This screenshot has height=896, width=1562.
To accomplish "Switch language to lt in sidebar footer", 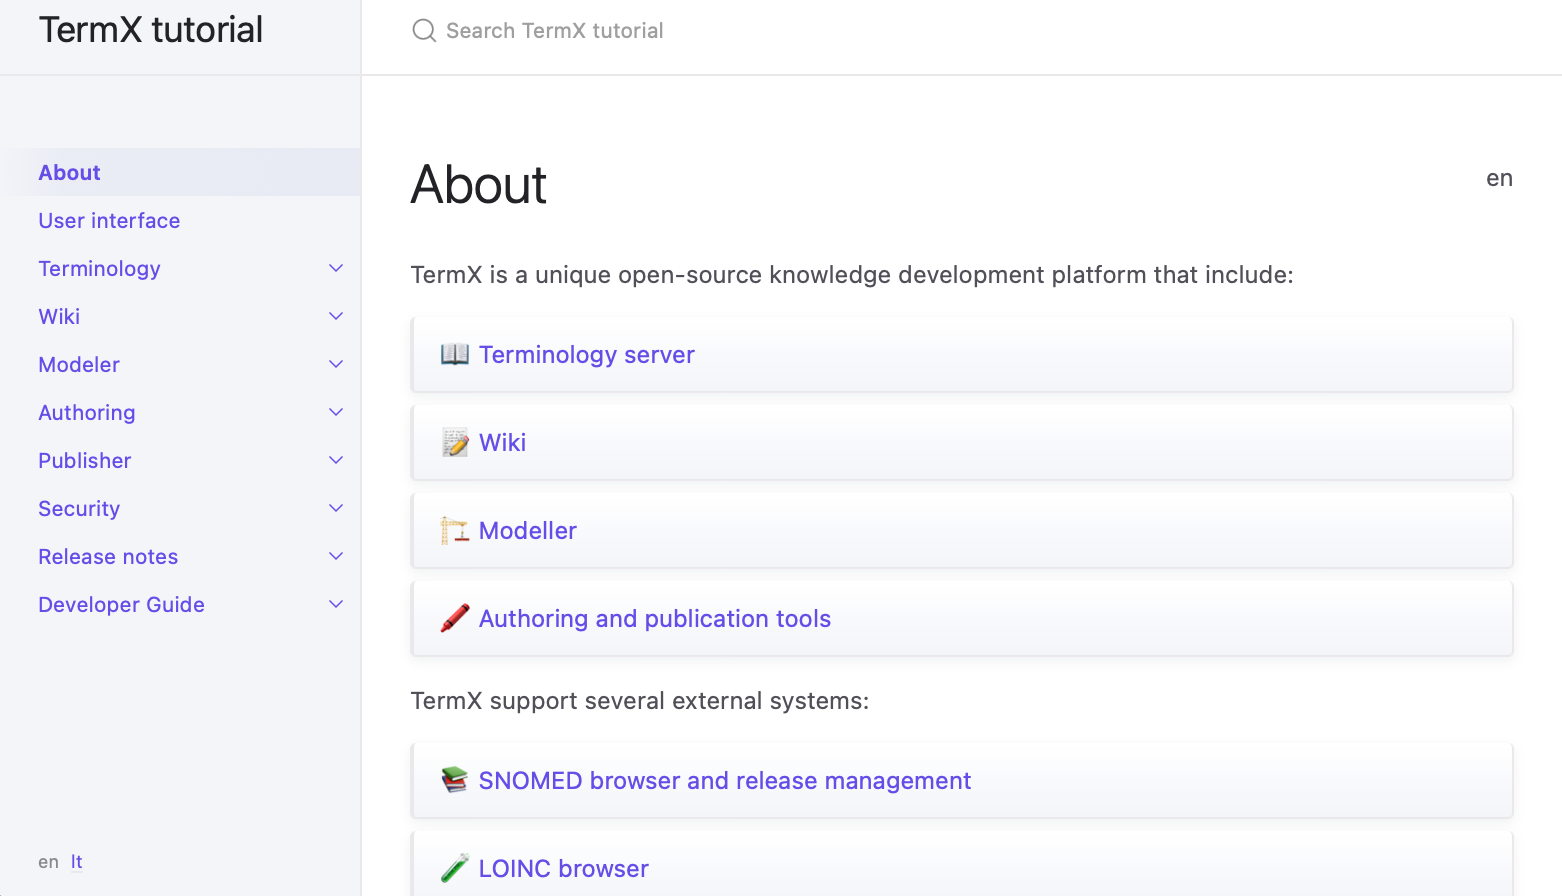I will click(76, 862).
